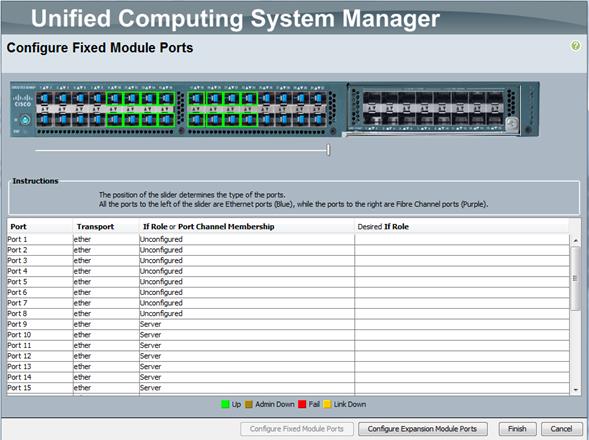Screen dimensions: 589x440
Task: Click the table scrollbar up arrow
Action: [x=575, y=240]
